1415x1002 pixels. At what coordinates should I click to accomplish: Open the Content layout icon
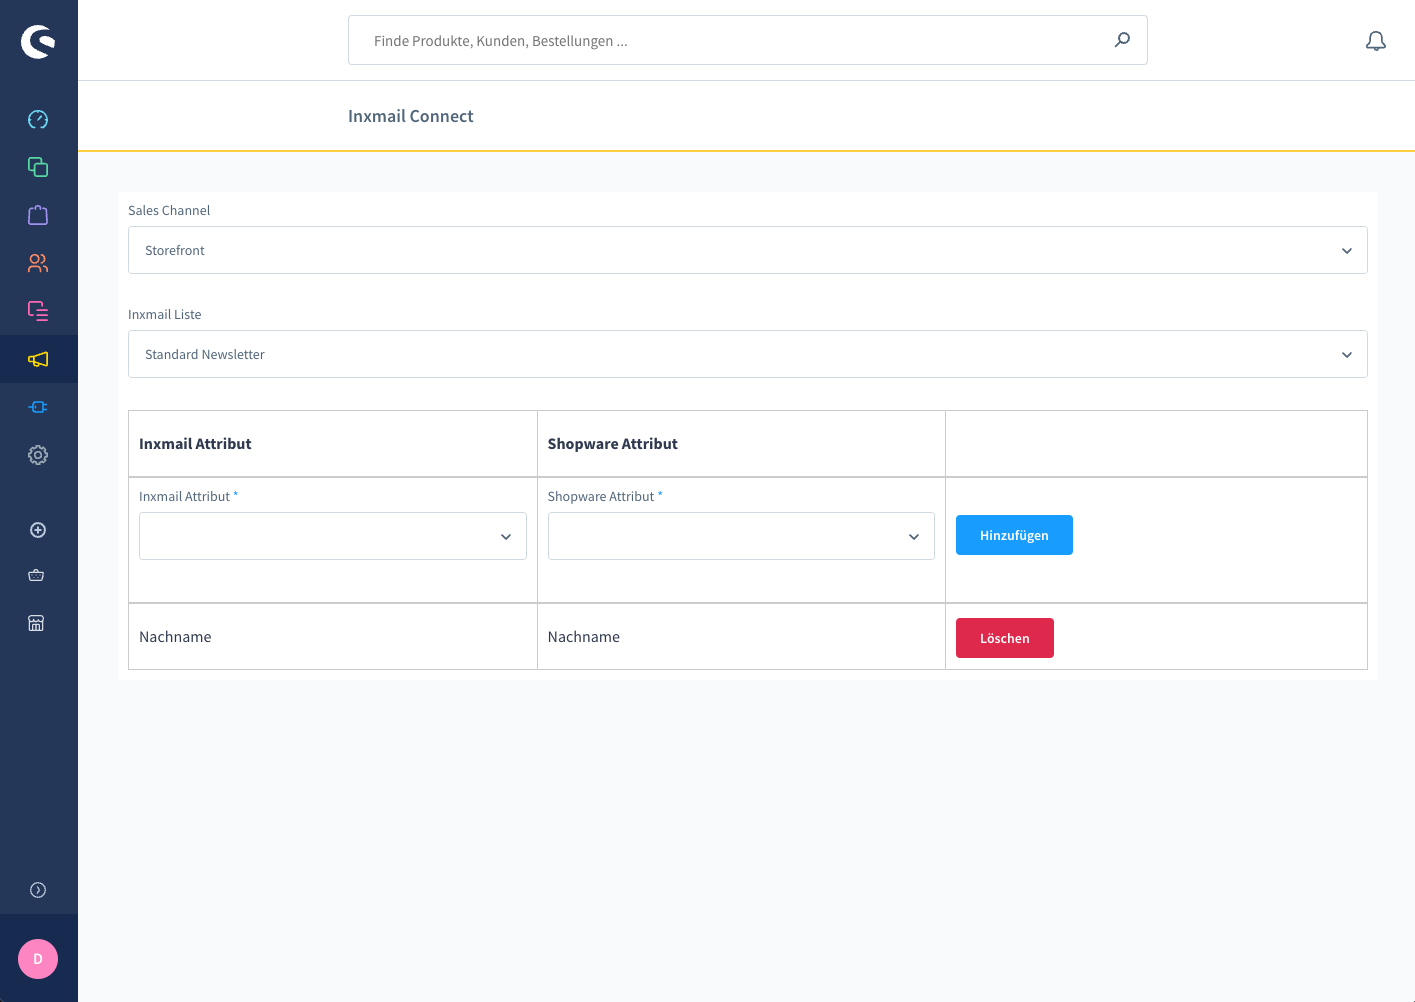(38, 311)
